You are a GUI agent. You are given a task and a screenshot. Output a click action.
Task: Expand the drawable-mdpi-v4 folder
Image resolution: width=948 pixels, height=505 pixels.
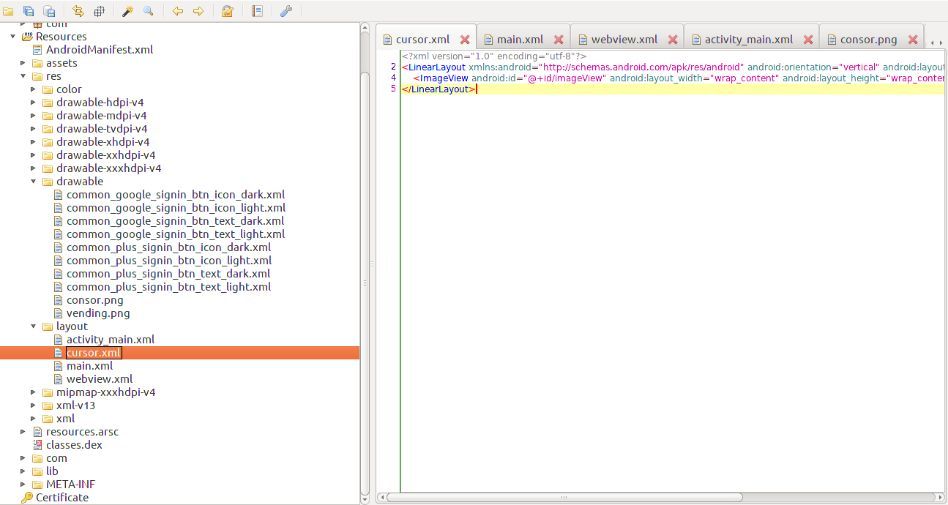coord(33,116)
